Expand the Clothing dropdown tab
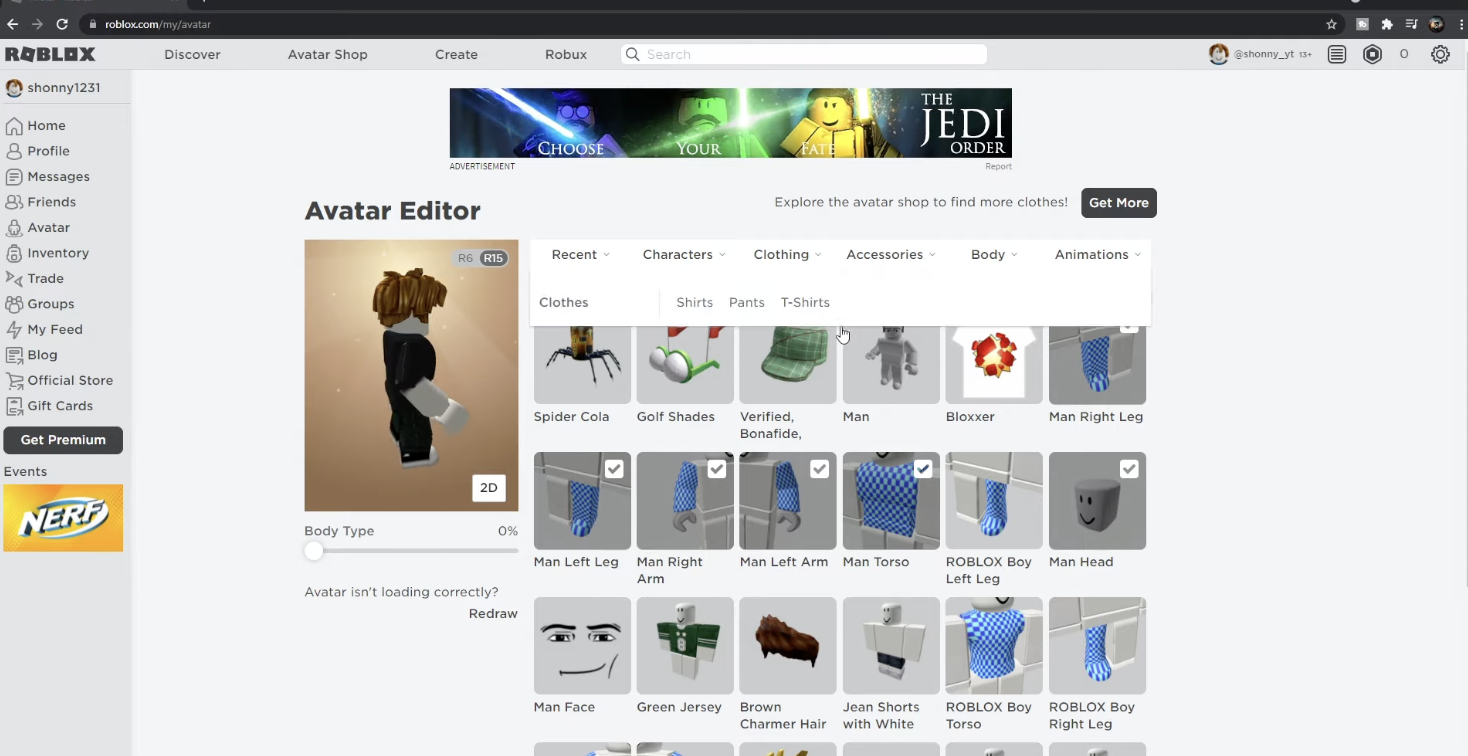Viewport: 1468px width, 756px height. point(787,255)
